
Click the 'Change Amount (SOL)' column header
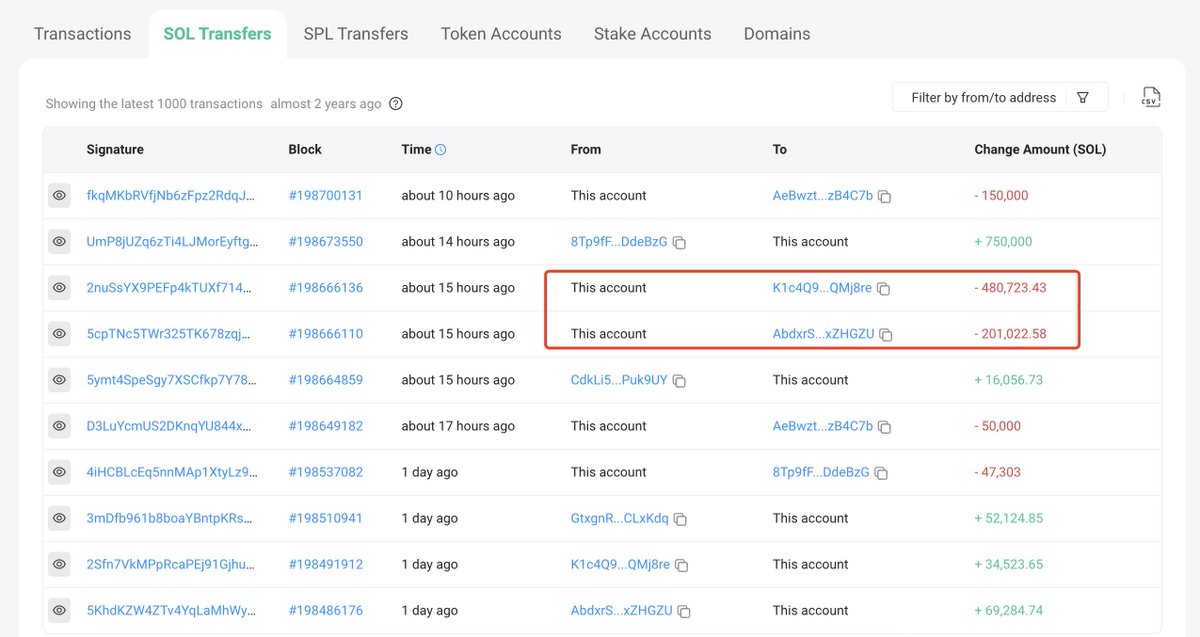[x=1040, y=150]
